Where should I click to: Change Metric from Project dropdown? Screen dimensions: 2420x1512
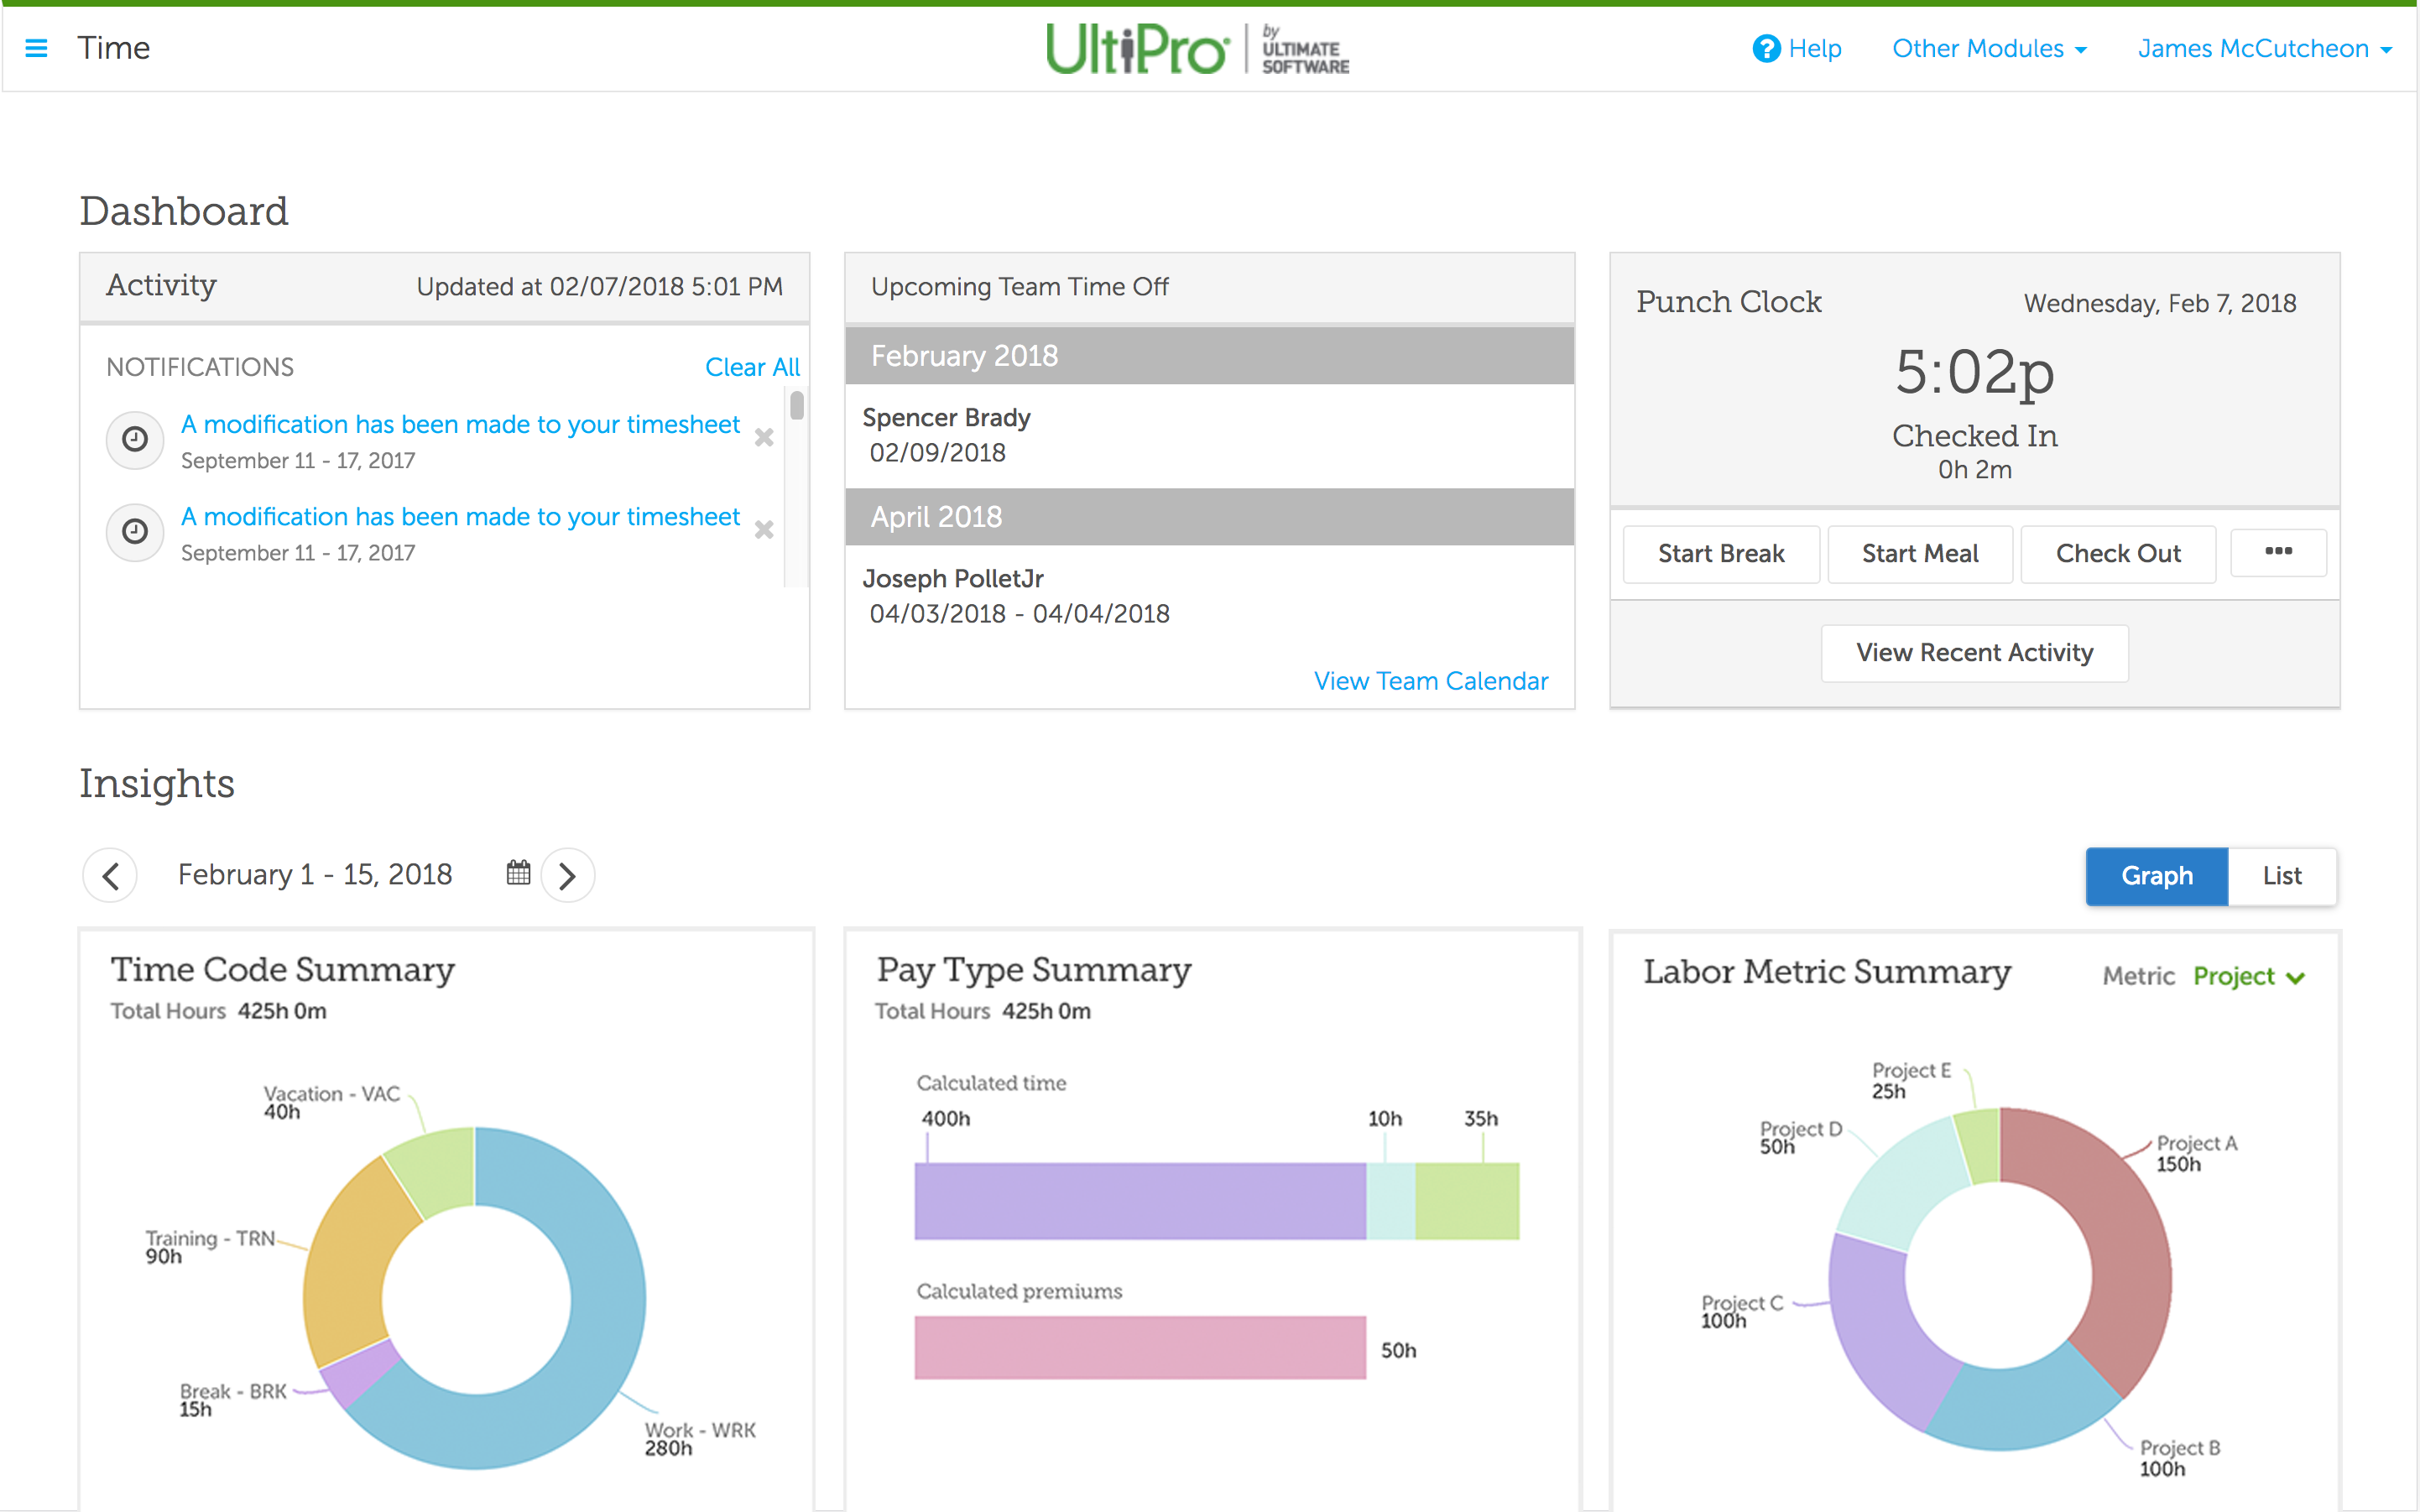click(2248, 976)
